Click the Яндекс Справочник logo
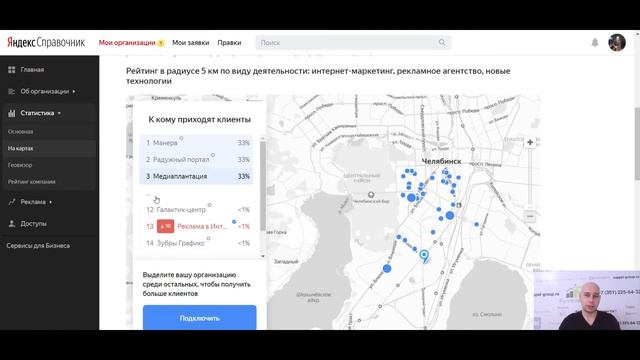Image resolution: width=640 pixels, height=360 pixels. click(46, 42)
